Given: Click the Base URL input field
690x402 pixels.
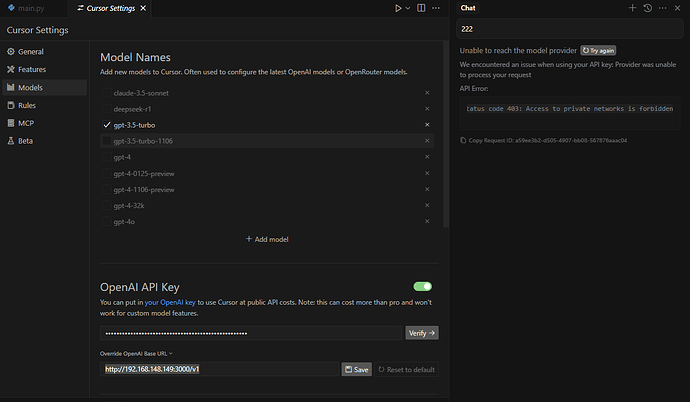Looking at the screenshot, I should click(219, 369).
